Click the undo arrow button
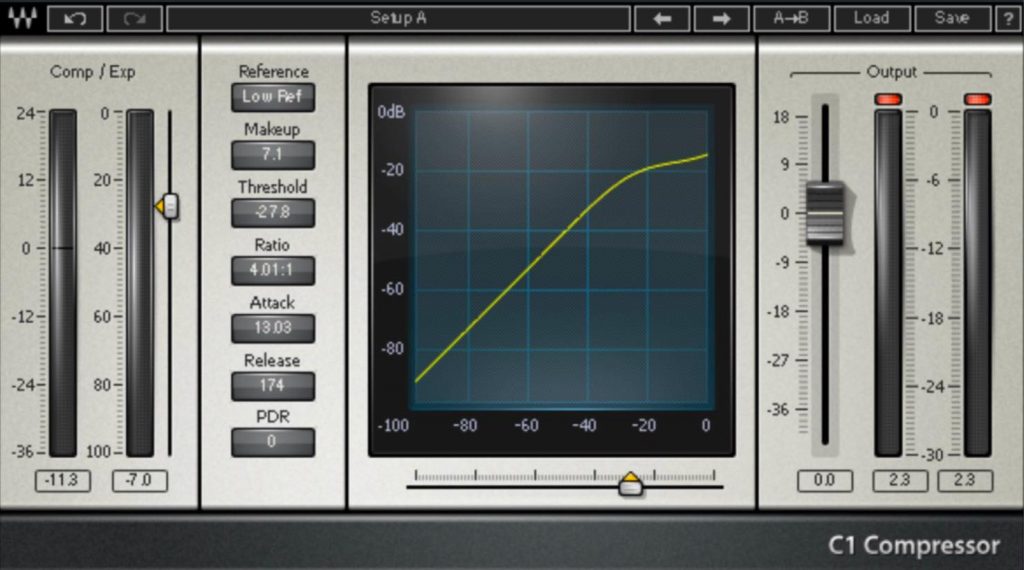The image size is (1024, 570). click(x=74, y=18)
